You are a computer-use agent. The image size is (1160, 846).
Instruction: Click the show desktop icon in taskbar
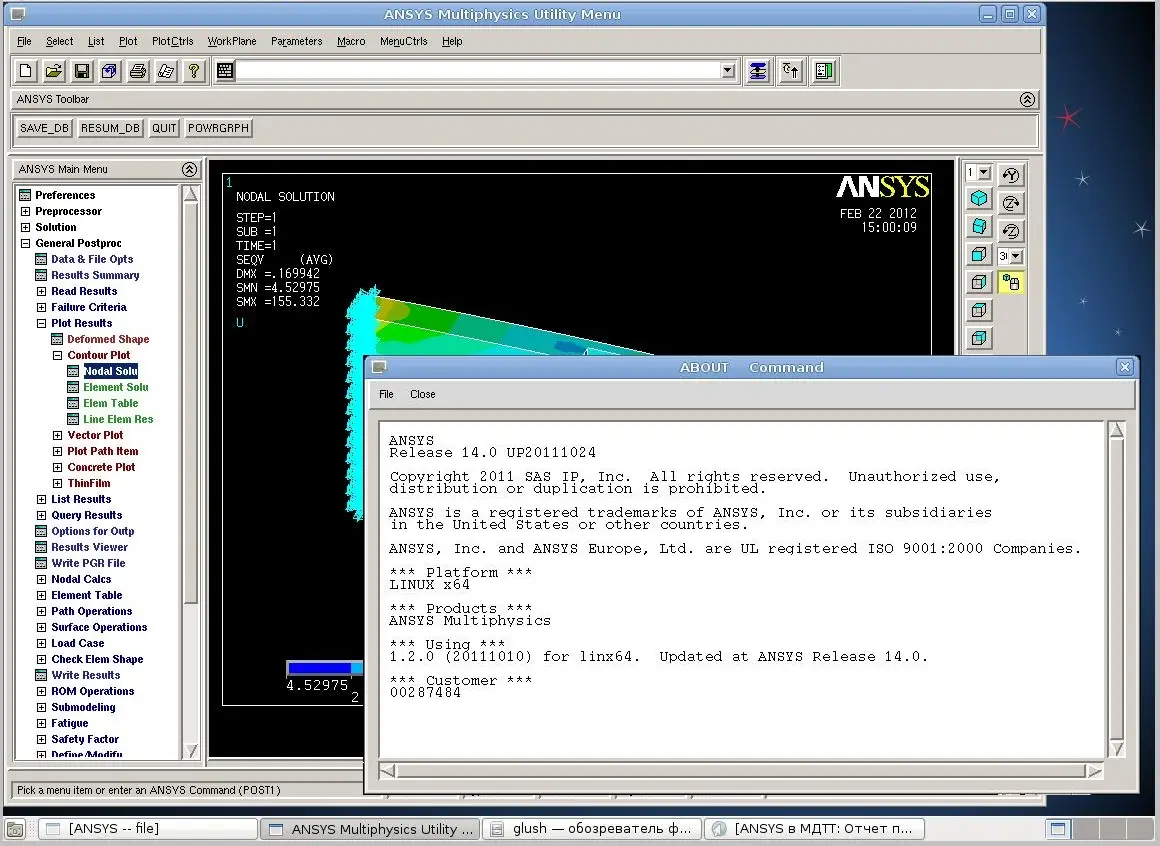tap(15, 829)
